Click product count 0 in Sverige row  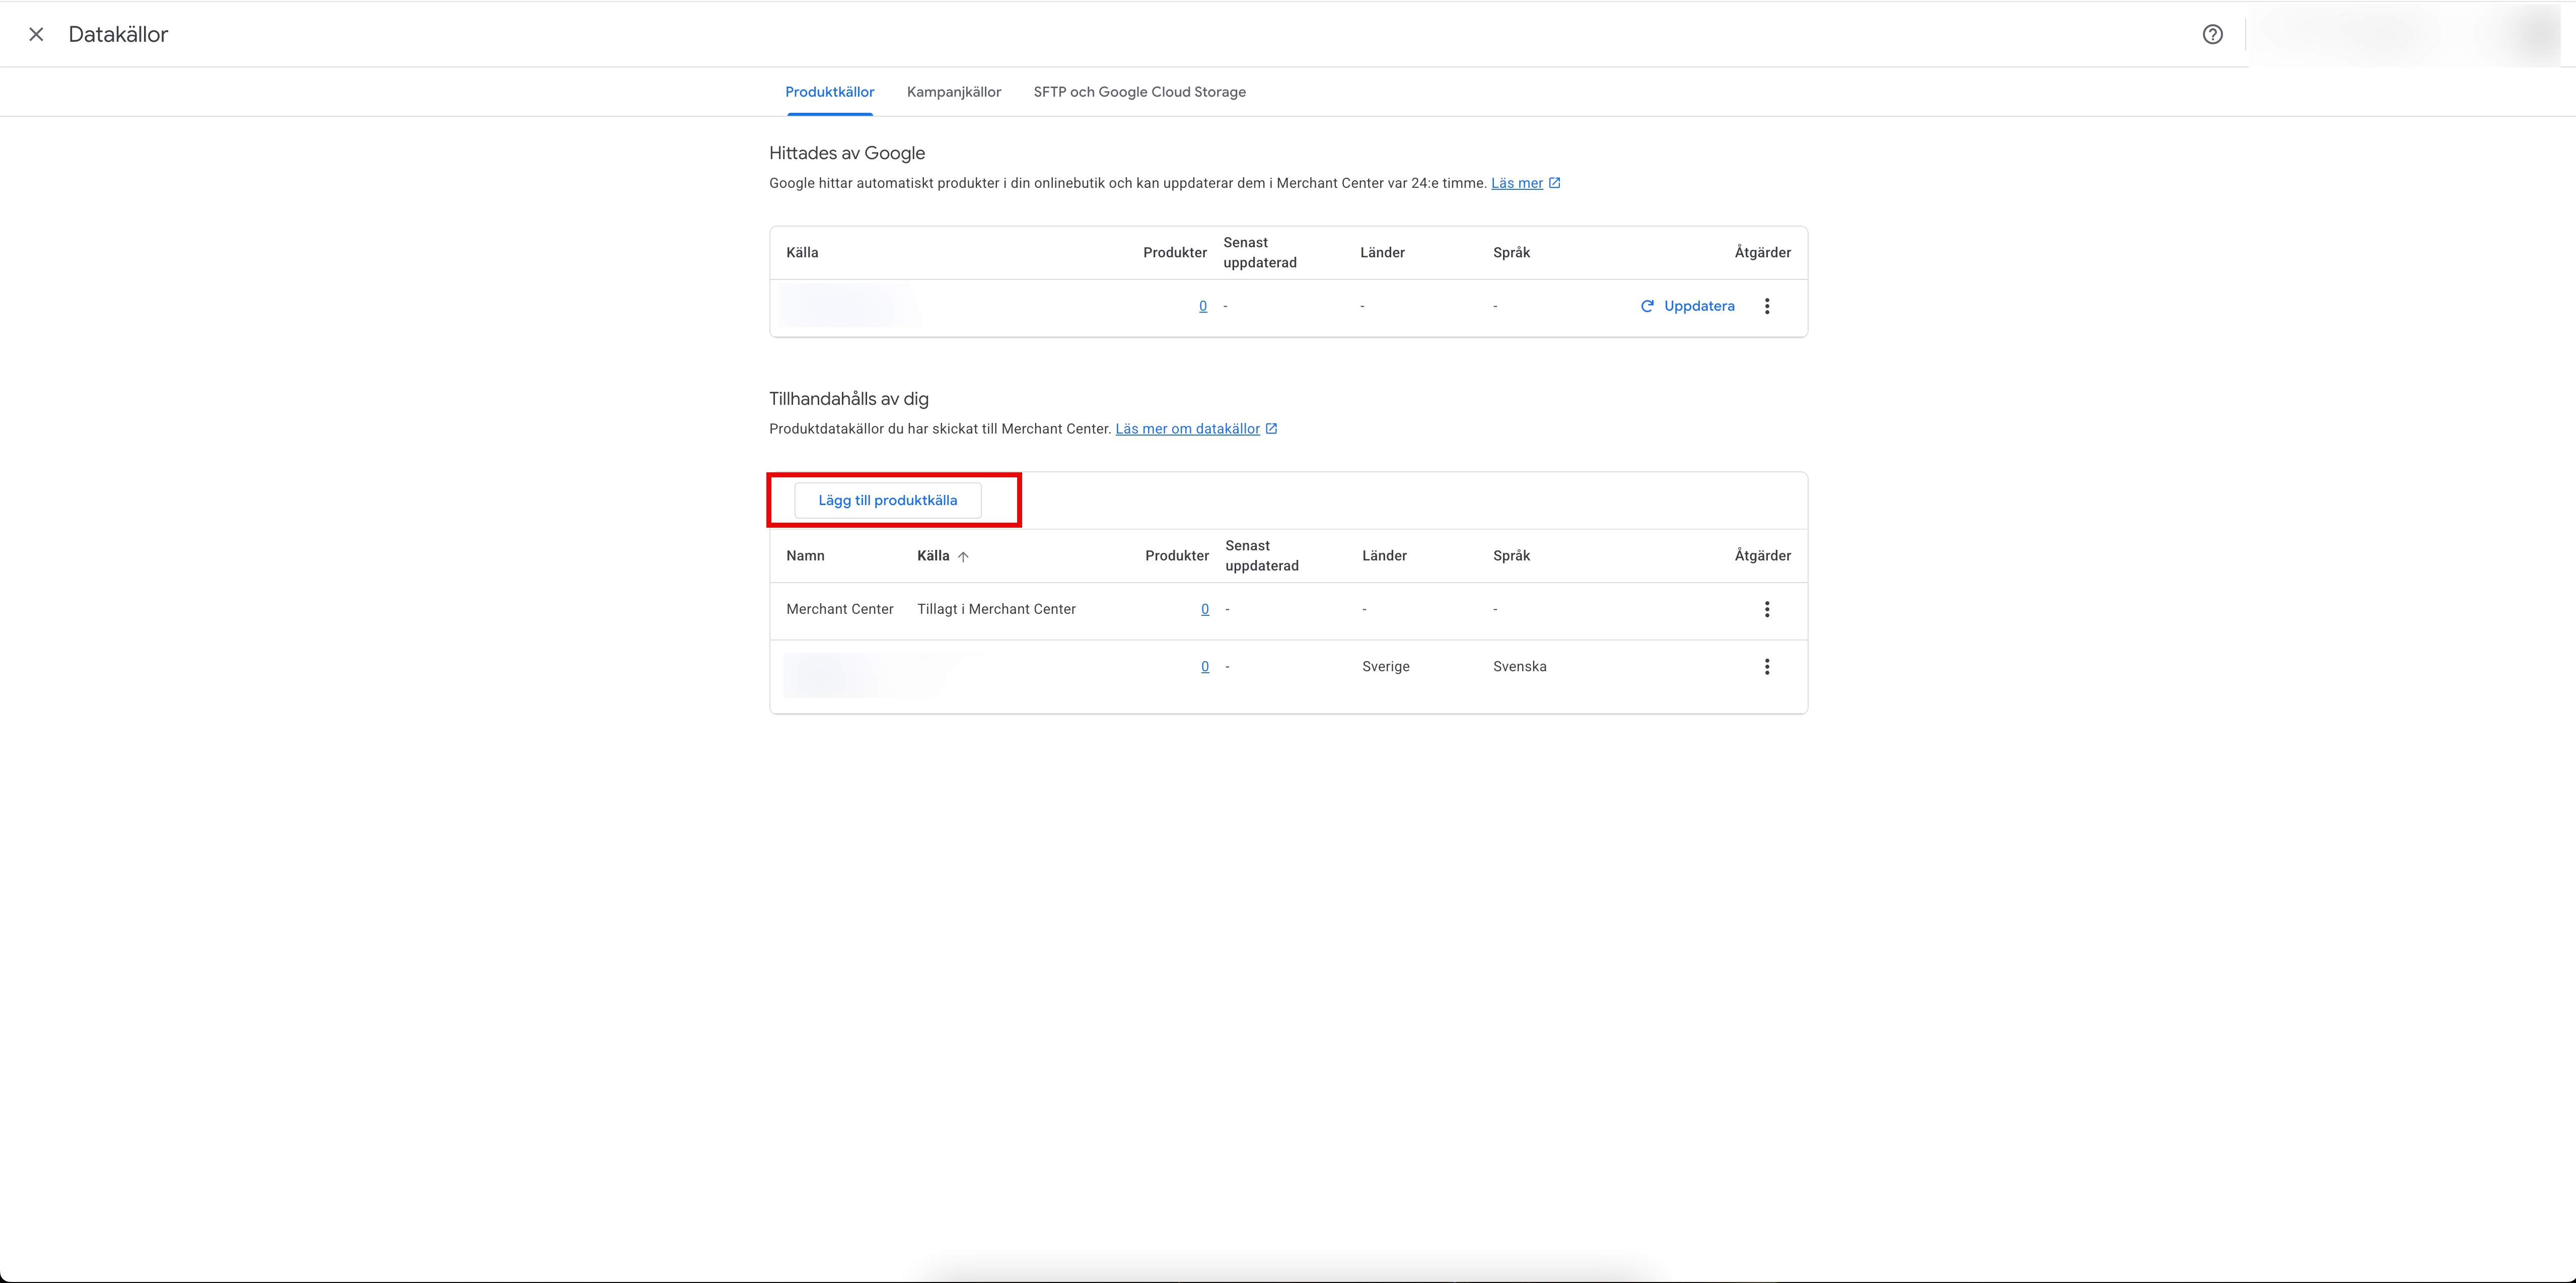click(1204, 667)
